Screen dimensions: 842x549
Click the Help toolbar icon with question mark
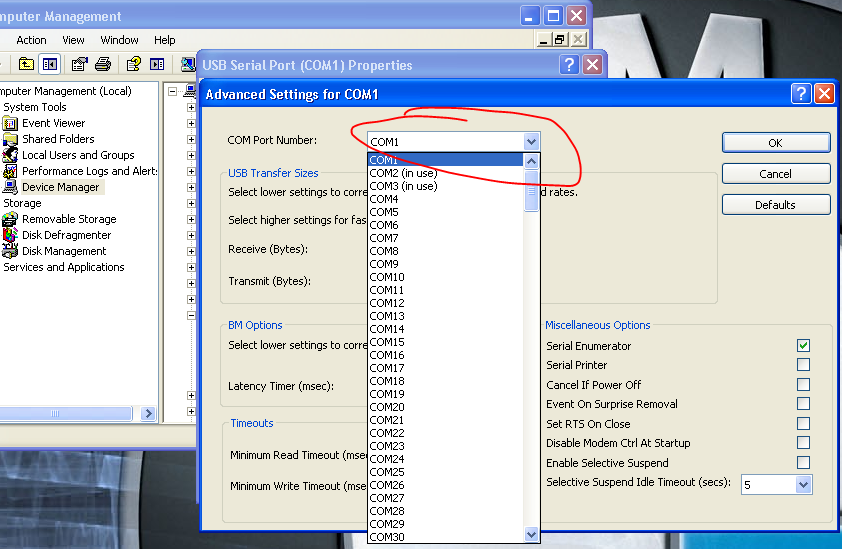[133, 64]
